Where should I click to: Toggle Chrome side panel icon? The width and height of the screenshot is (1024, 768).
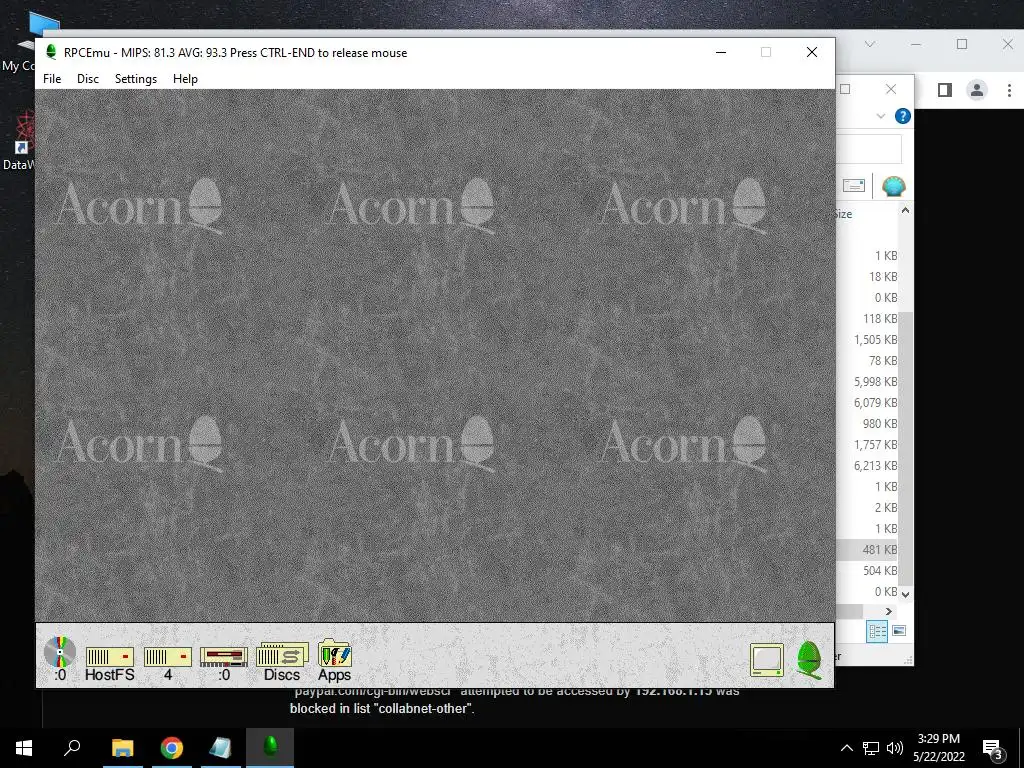point(945,90)
